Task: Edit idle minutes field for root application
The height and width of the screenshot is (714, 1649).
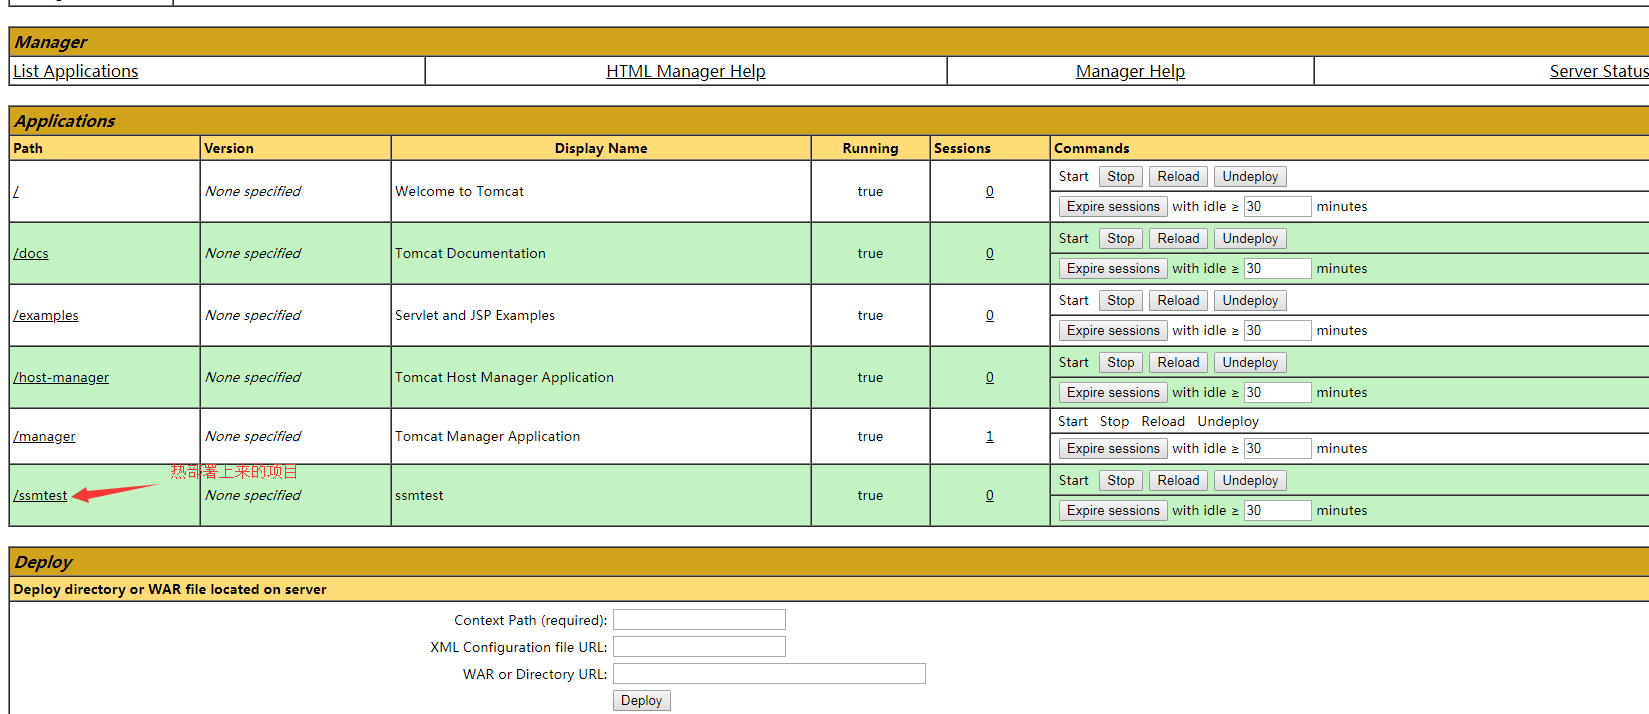Action: (1277, 206)
